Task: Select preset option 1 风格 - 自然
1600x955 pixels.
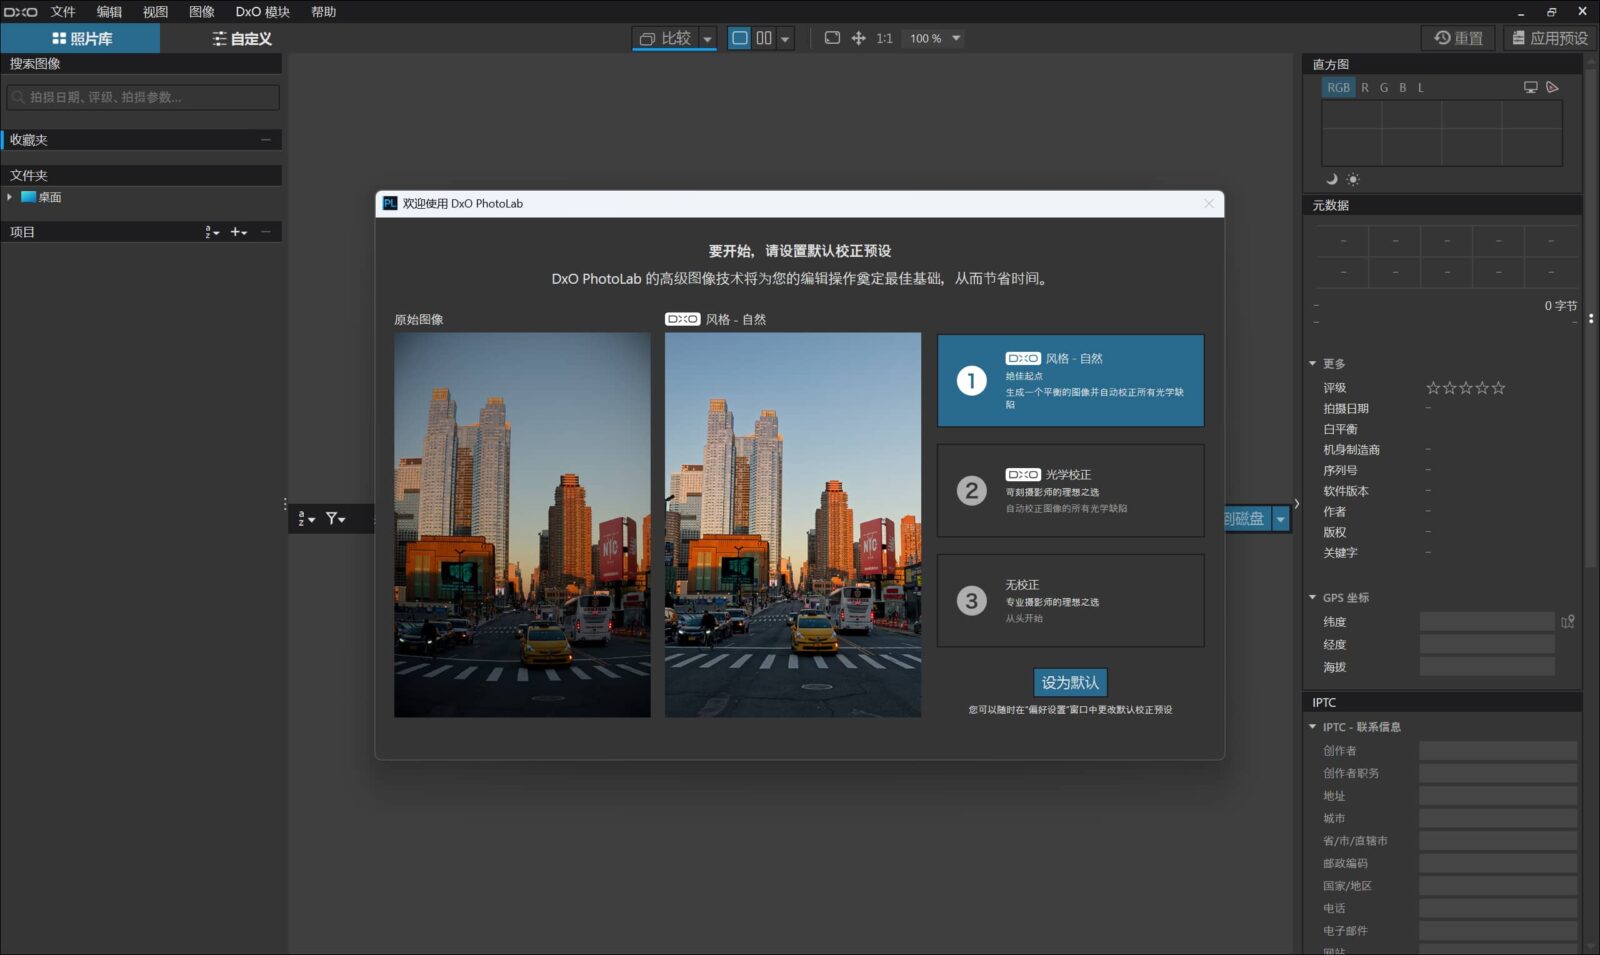Action: 1070,381
